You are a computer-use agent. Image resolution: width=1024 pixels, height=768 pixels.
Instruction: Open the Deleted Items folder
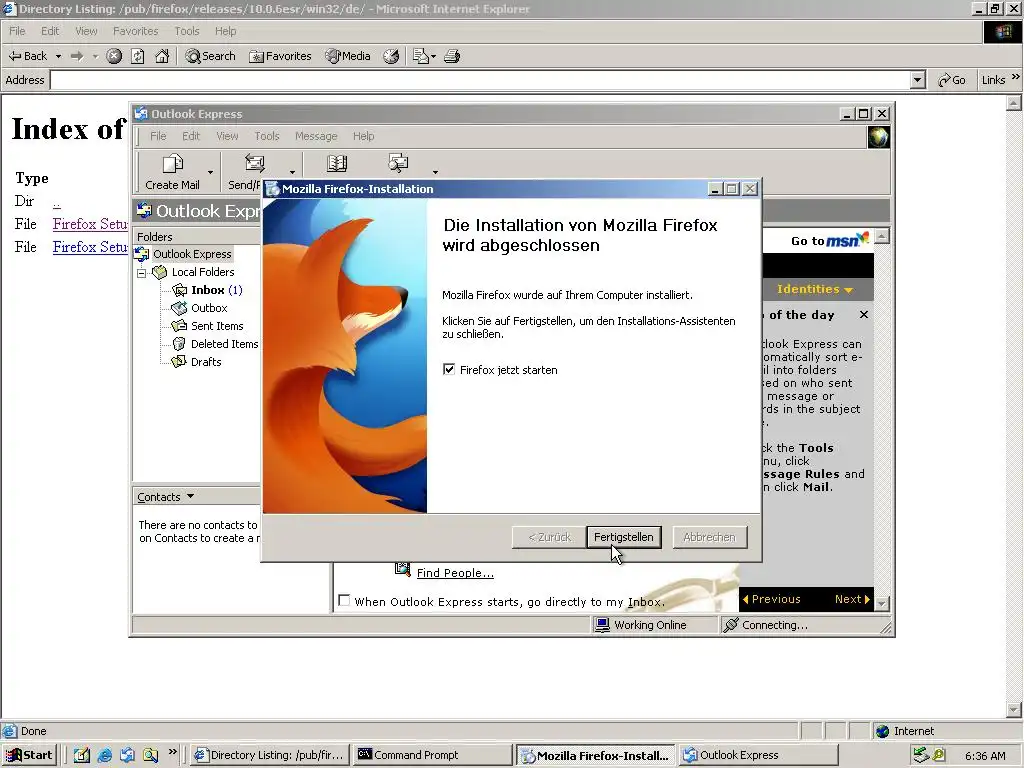pyautogui.click(x=224, y=344)
